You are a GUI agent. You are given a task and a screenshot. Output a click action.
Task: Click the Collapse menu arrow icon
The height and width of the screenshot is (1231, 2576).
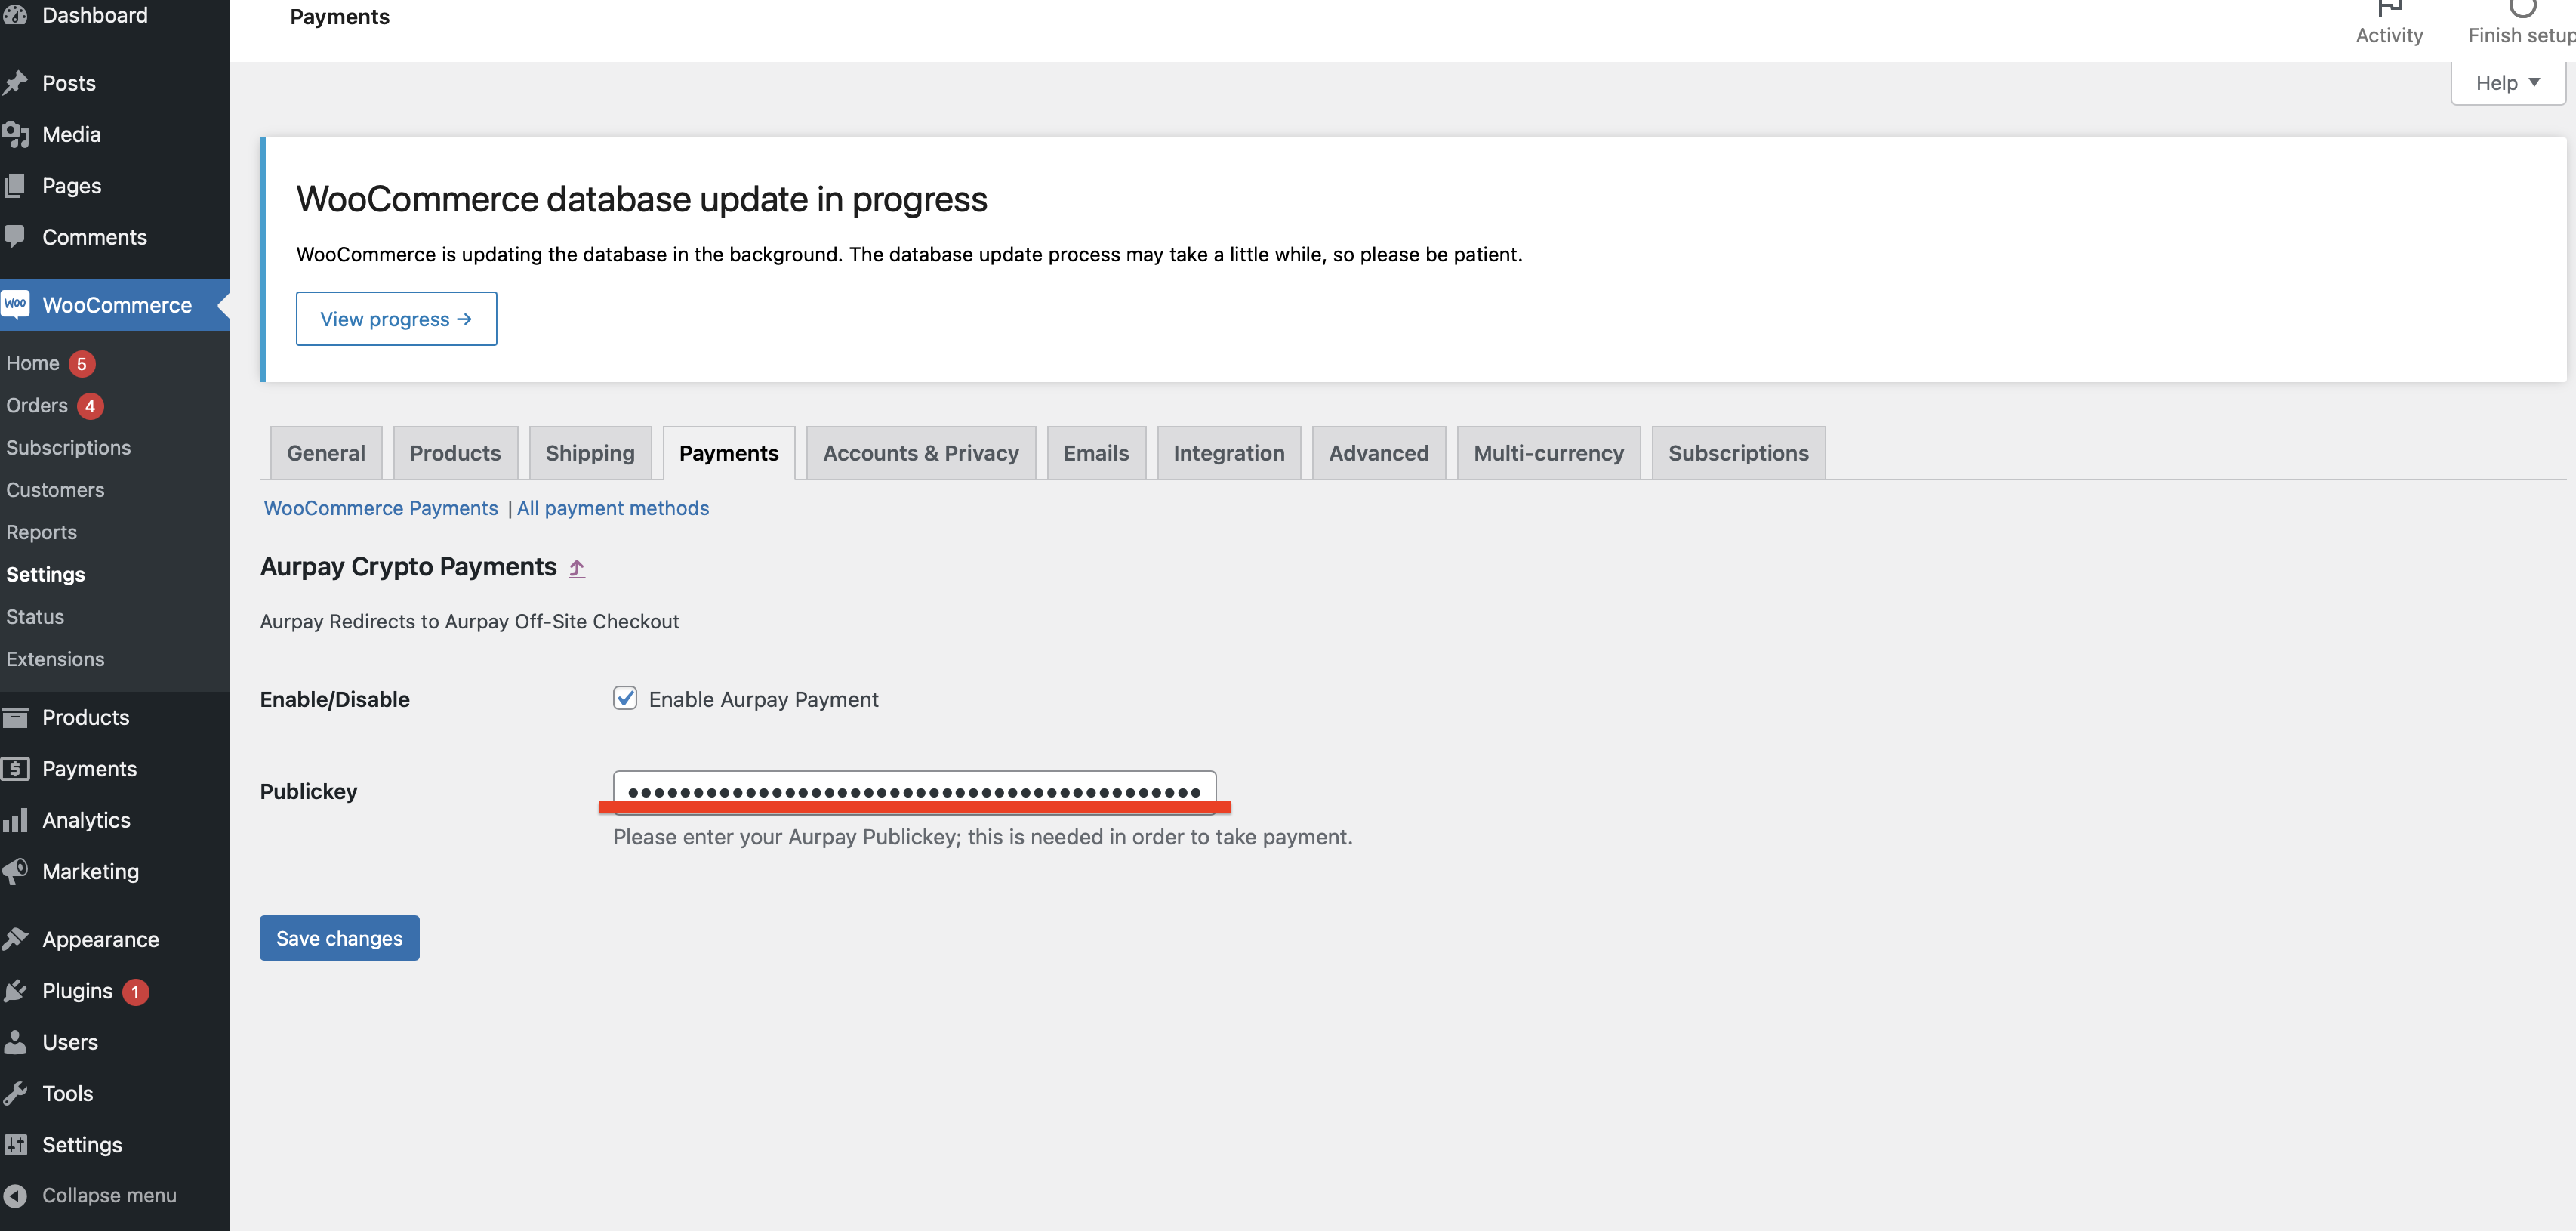pyautogui.click(x=15, y=1195)
